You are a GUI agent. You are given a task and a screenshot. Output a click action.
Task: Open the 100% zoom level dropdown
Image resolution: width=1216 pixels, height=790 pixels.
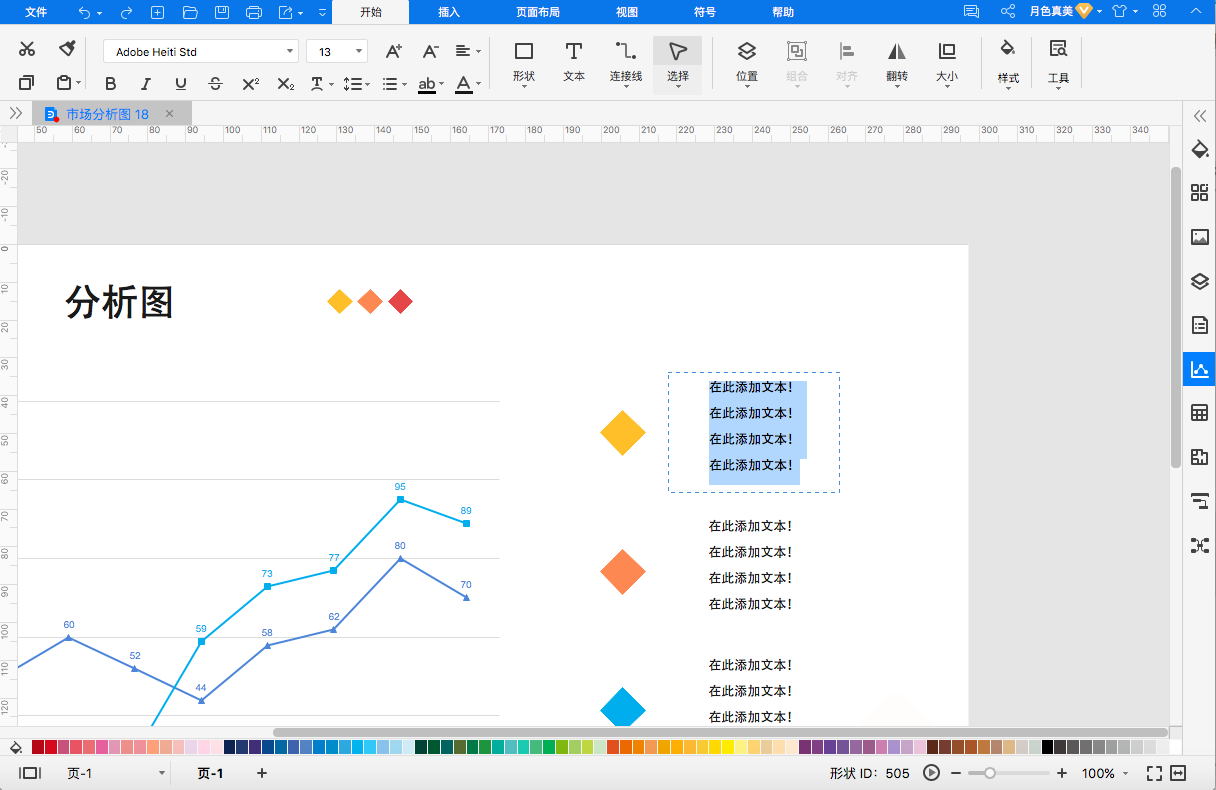click(x=1104, y=773)
